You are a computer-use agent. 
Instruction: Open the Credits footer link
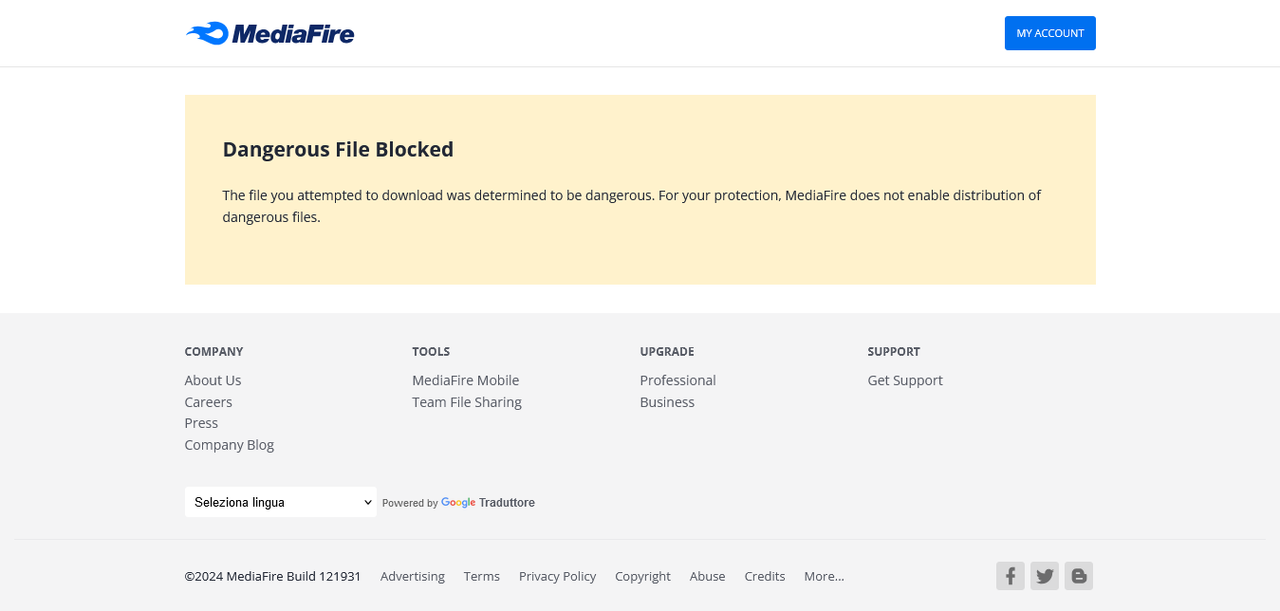[765, 576]
